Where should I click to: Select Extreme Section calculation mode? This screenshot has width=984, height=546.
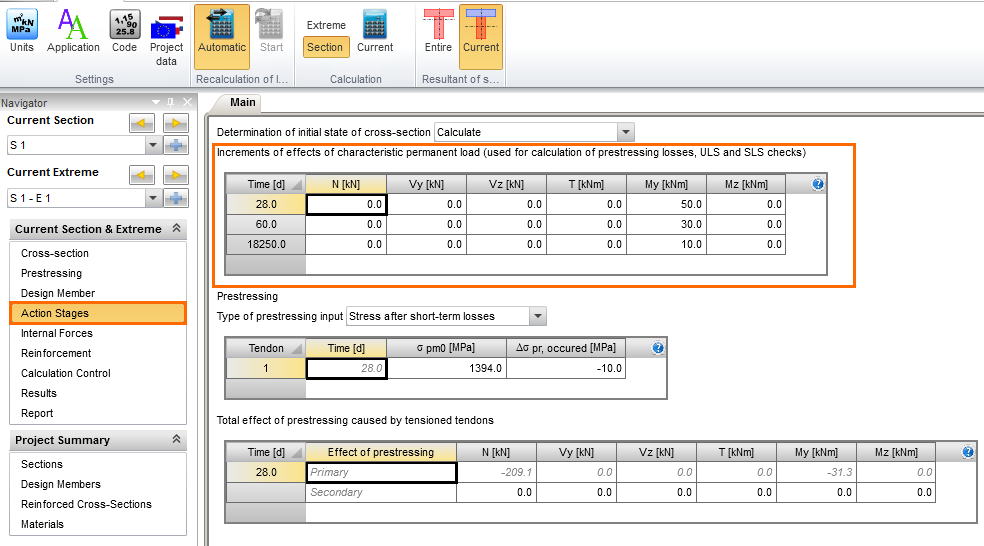coord(325,47)
